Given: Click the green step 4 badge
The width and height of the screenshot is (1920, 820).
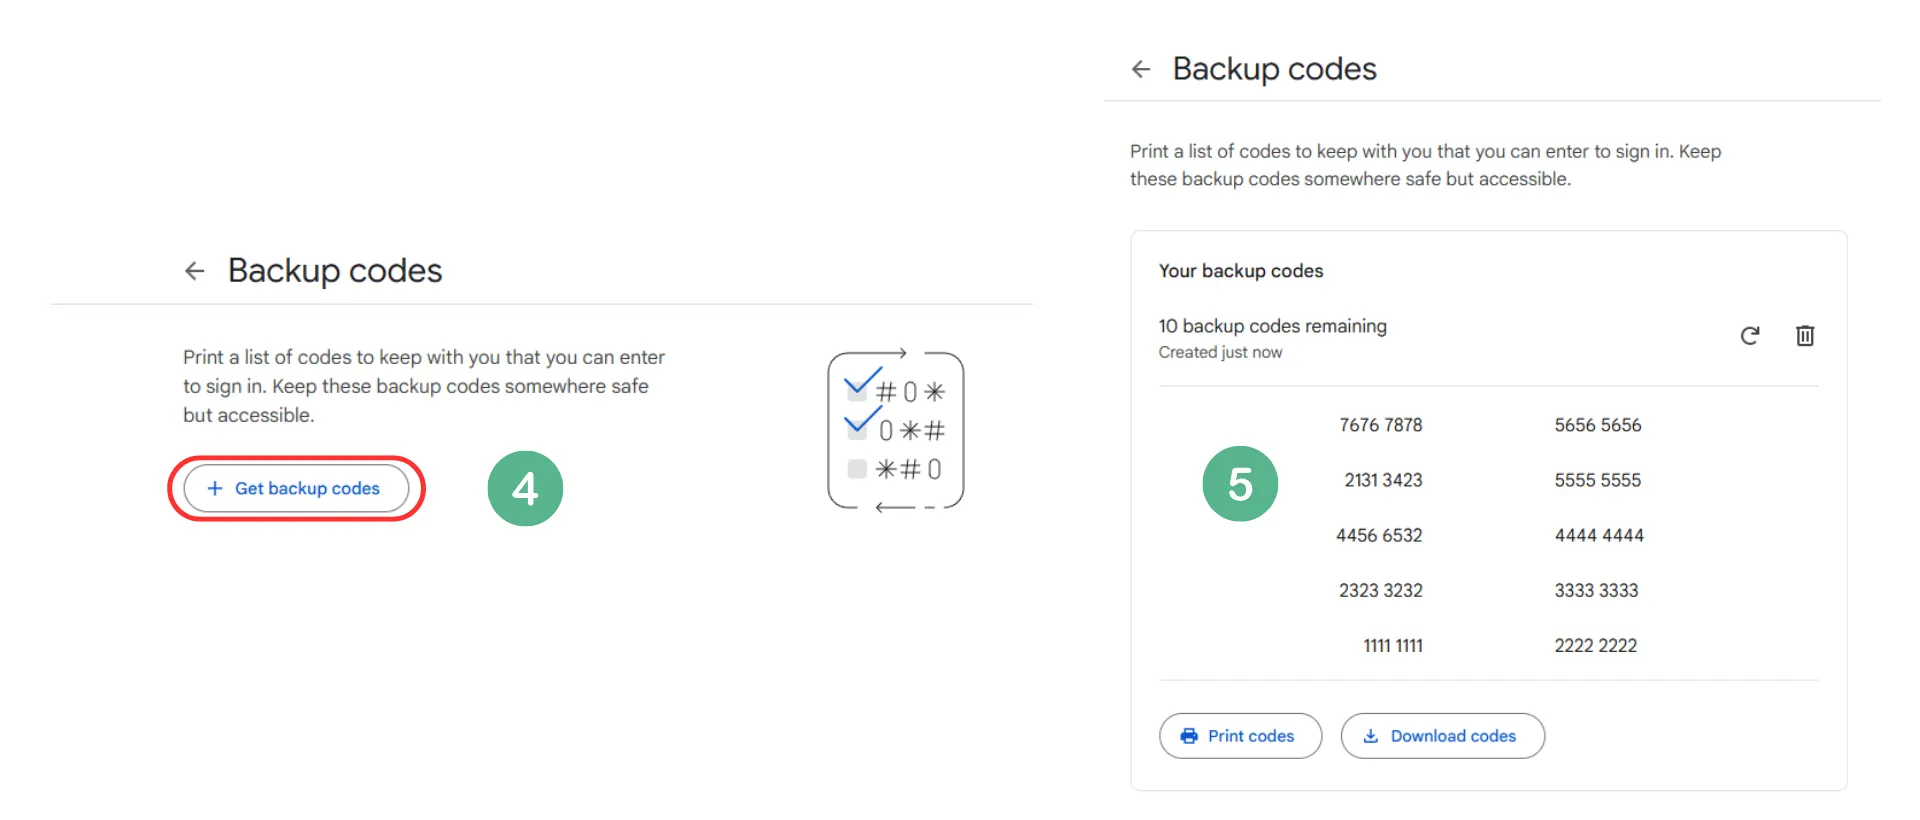Looking at the screenshot, I should point(525,488).
